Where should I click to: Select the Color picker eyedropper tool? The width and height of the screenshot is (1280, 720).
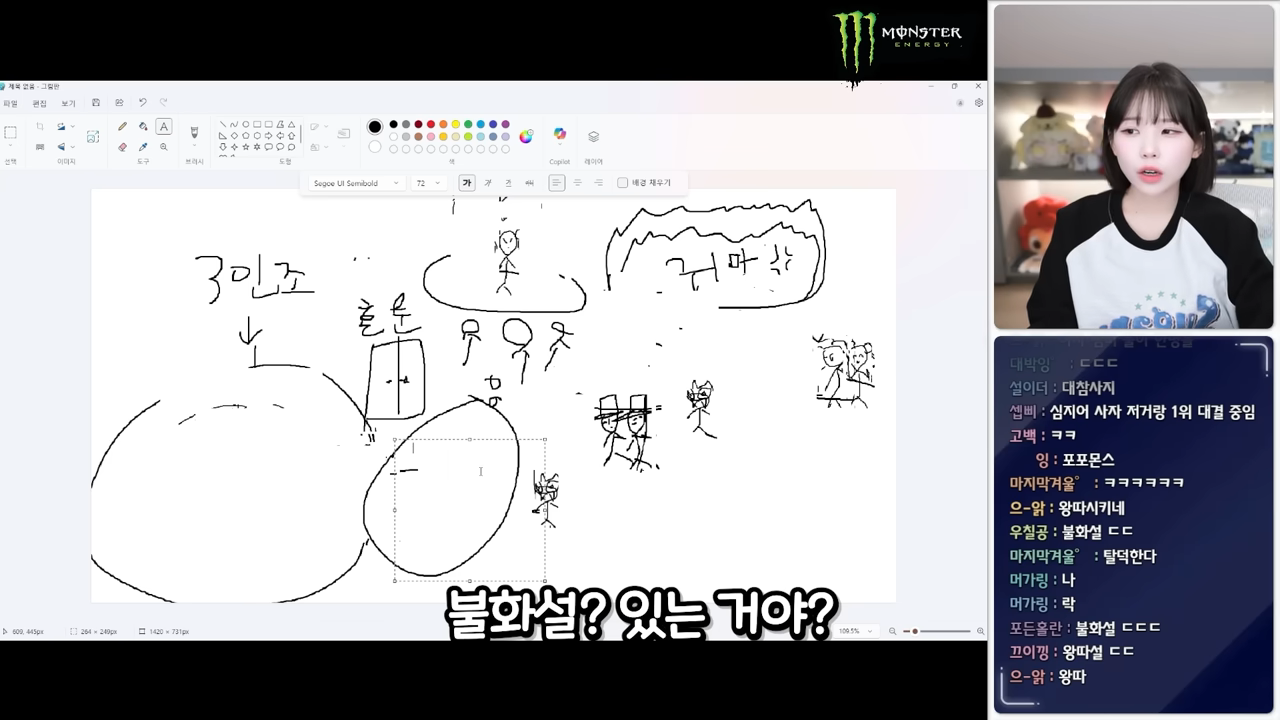click(x=143, y=147)
